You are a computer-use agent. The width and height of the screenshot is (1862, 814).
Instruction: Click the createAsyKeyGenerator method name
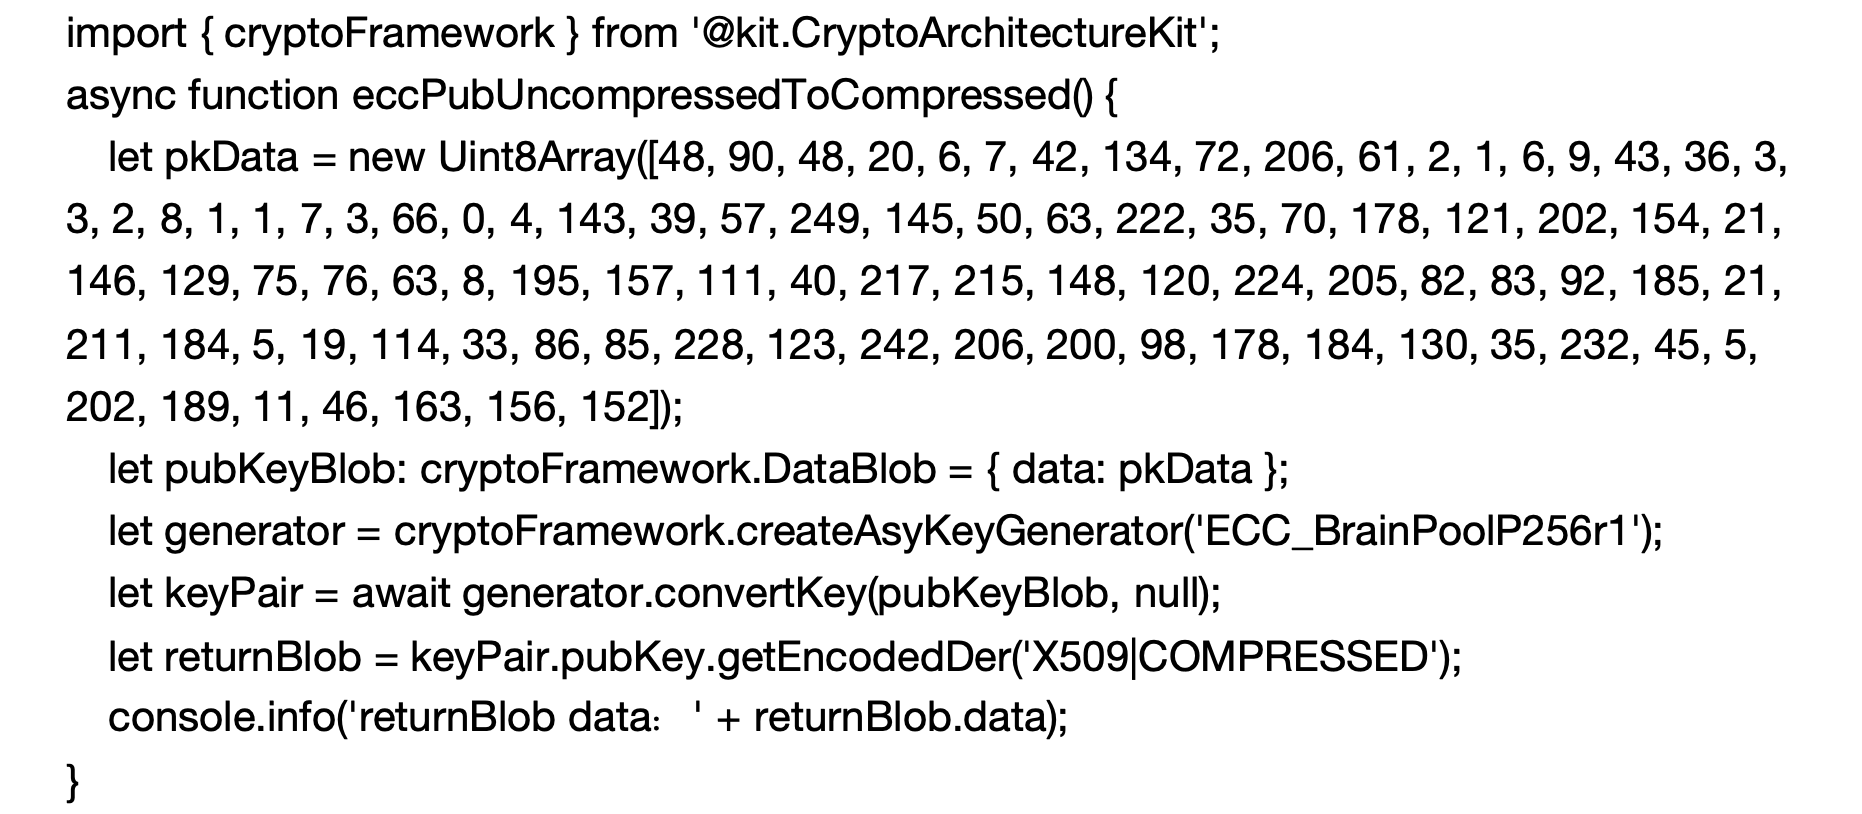tap(958, 531)
